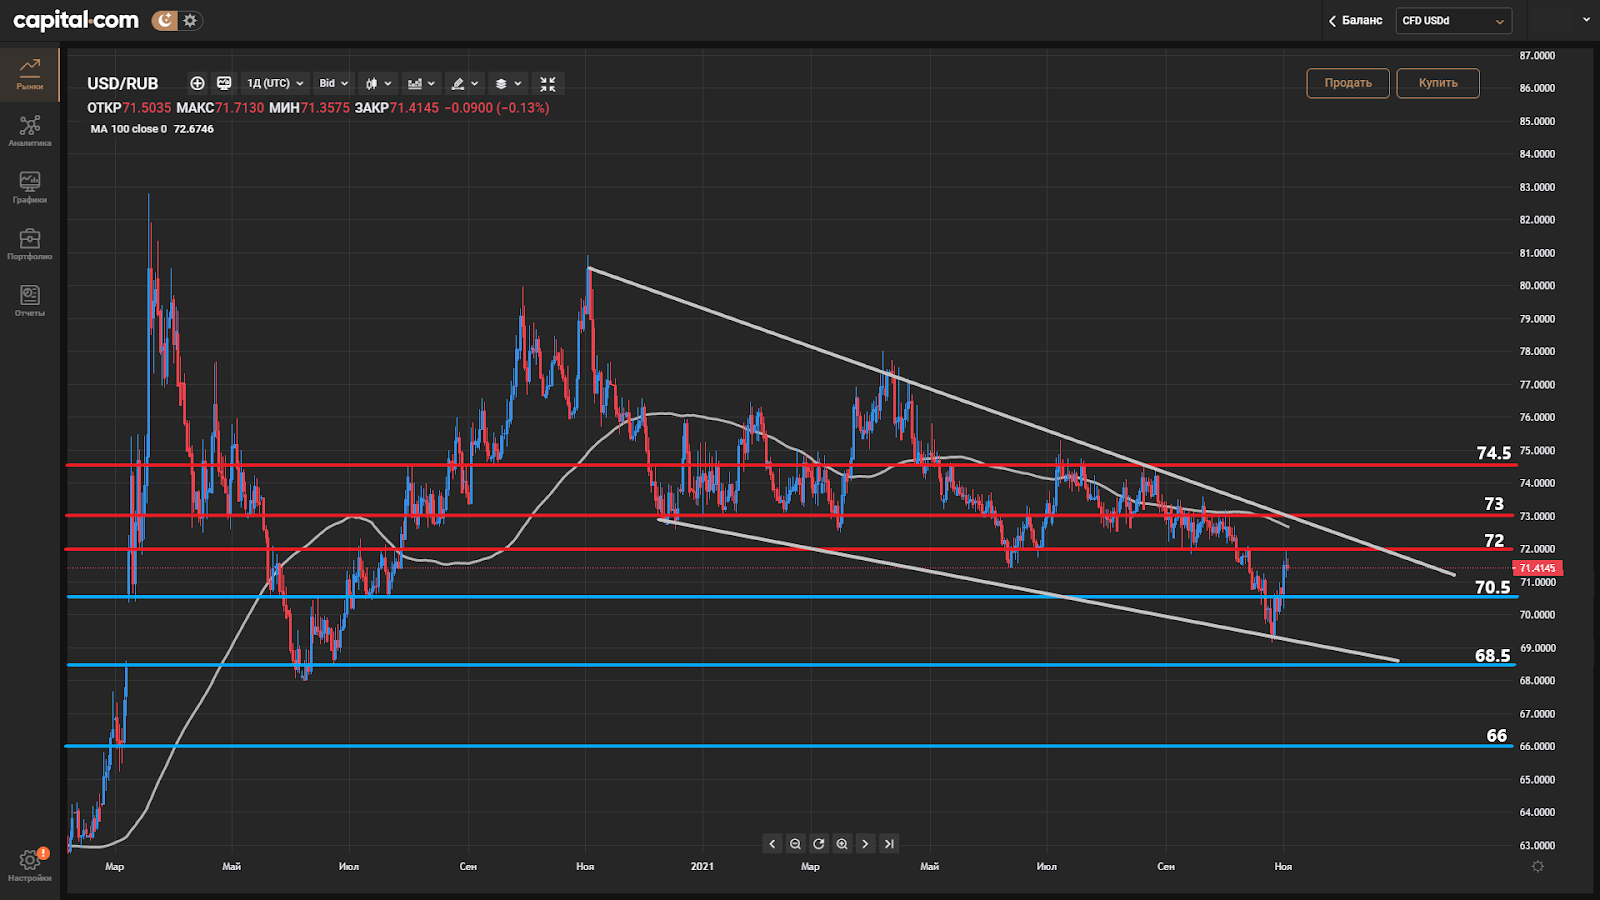Click the Купить button
1600x900 pixels.
click(1438, 83)
